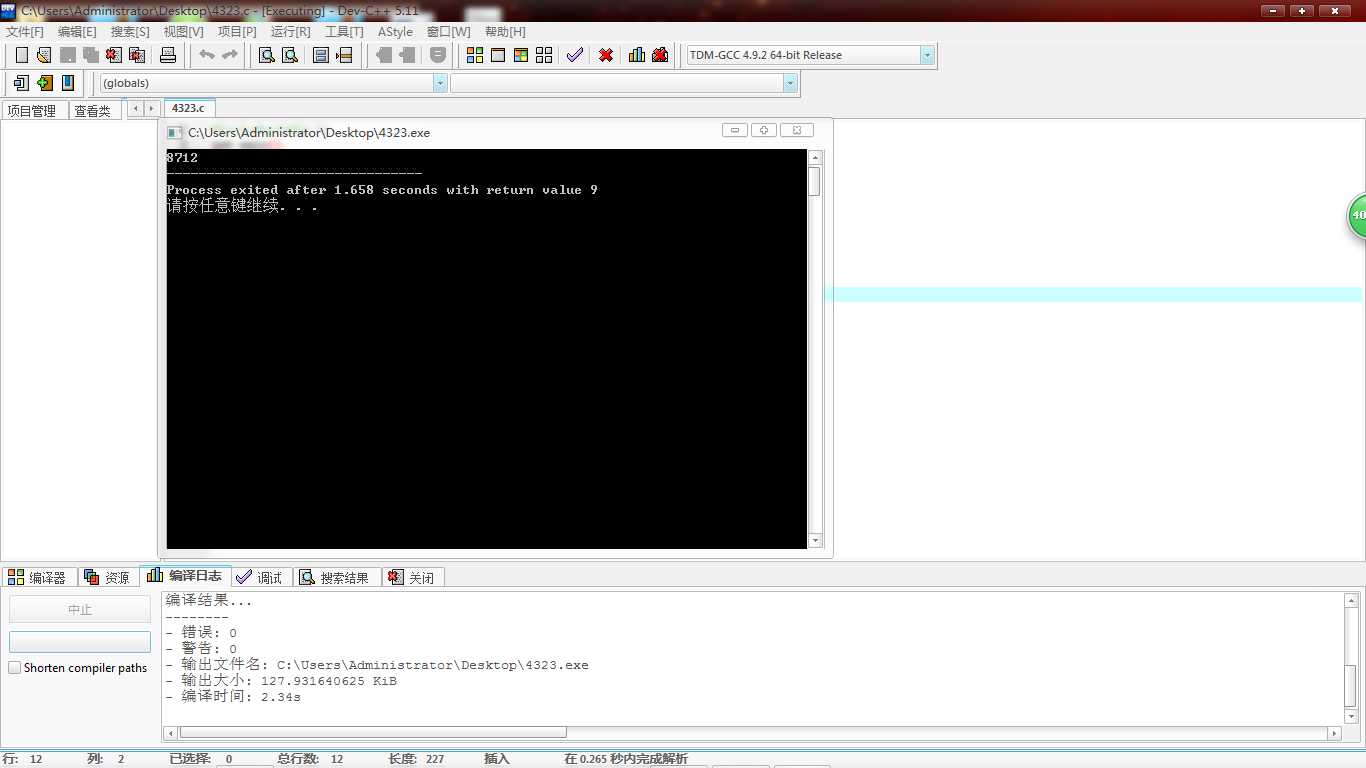Click the Undo arrow icon
Viewport: 1366px width, 768px height.
[207, 55]
